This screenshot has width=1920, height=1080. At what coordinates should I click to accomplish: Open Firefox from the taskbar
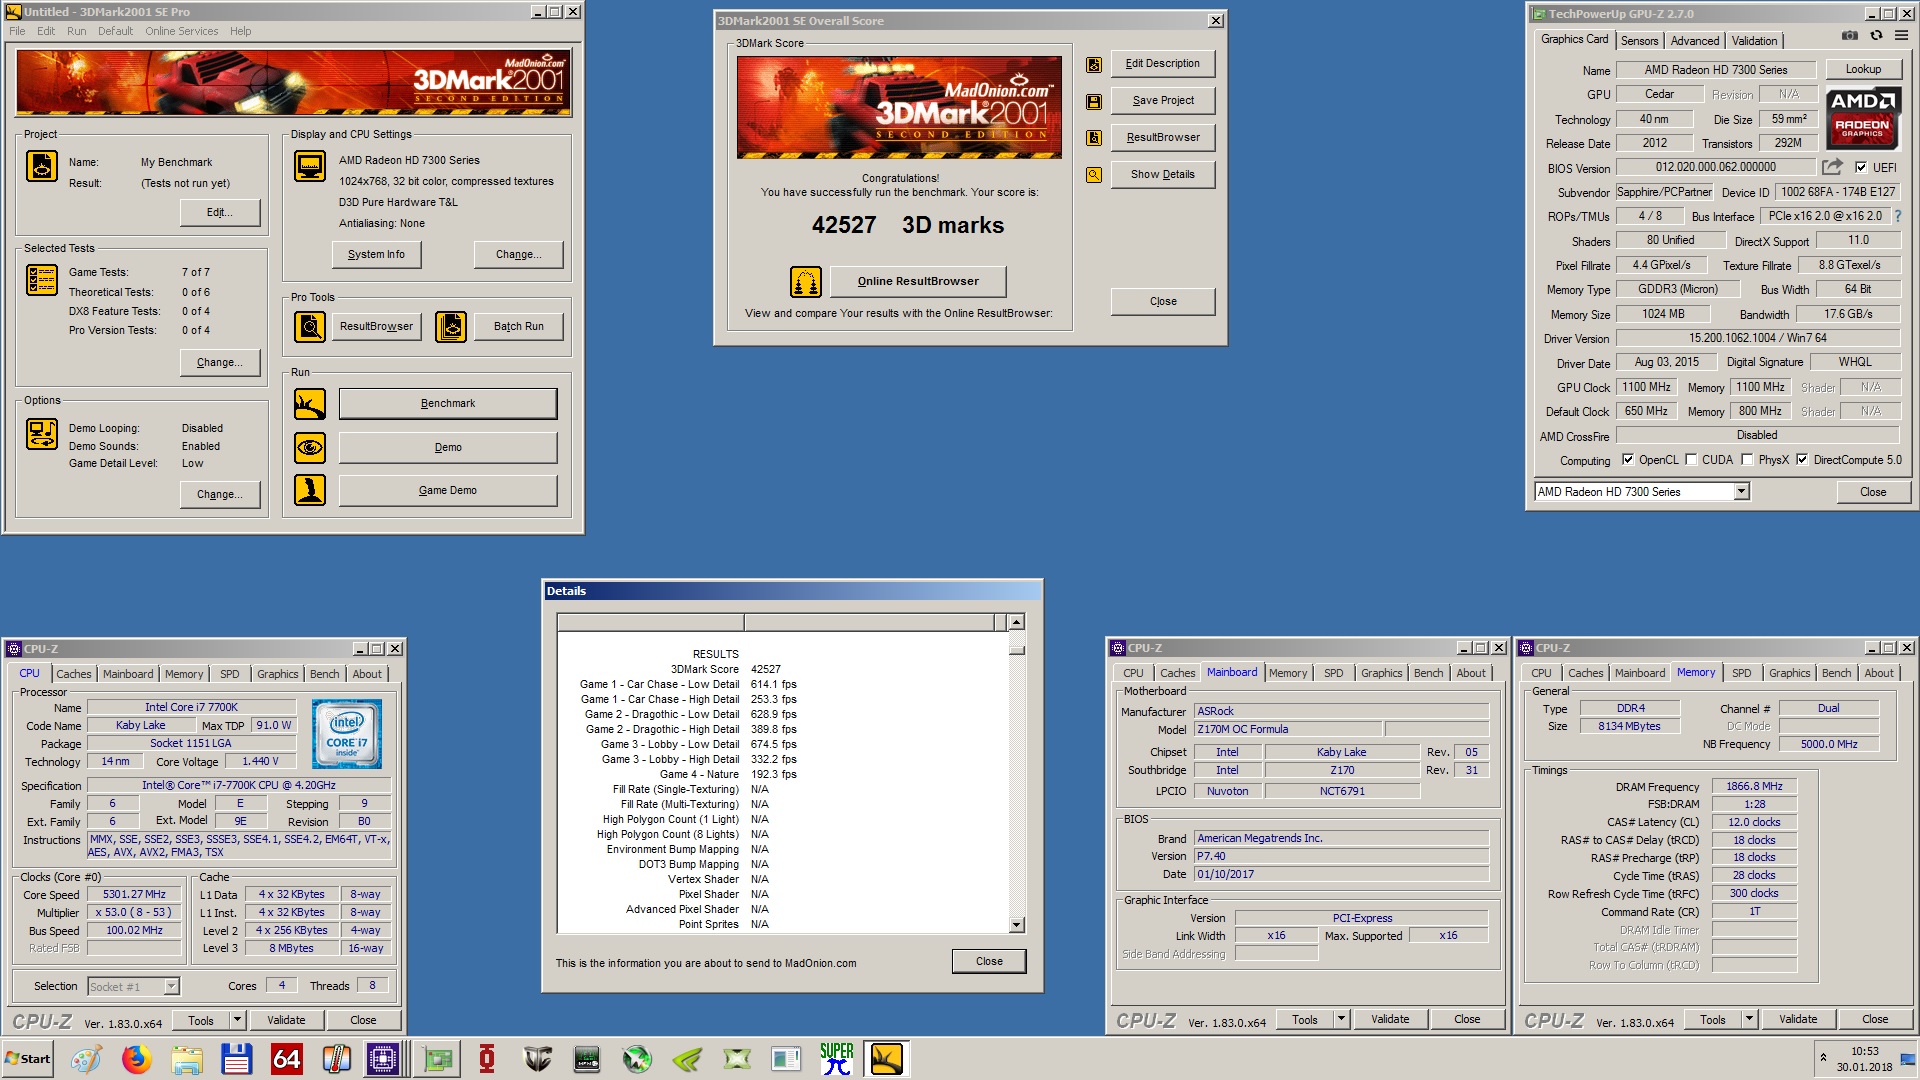pos(136,1059)
